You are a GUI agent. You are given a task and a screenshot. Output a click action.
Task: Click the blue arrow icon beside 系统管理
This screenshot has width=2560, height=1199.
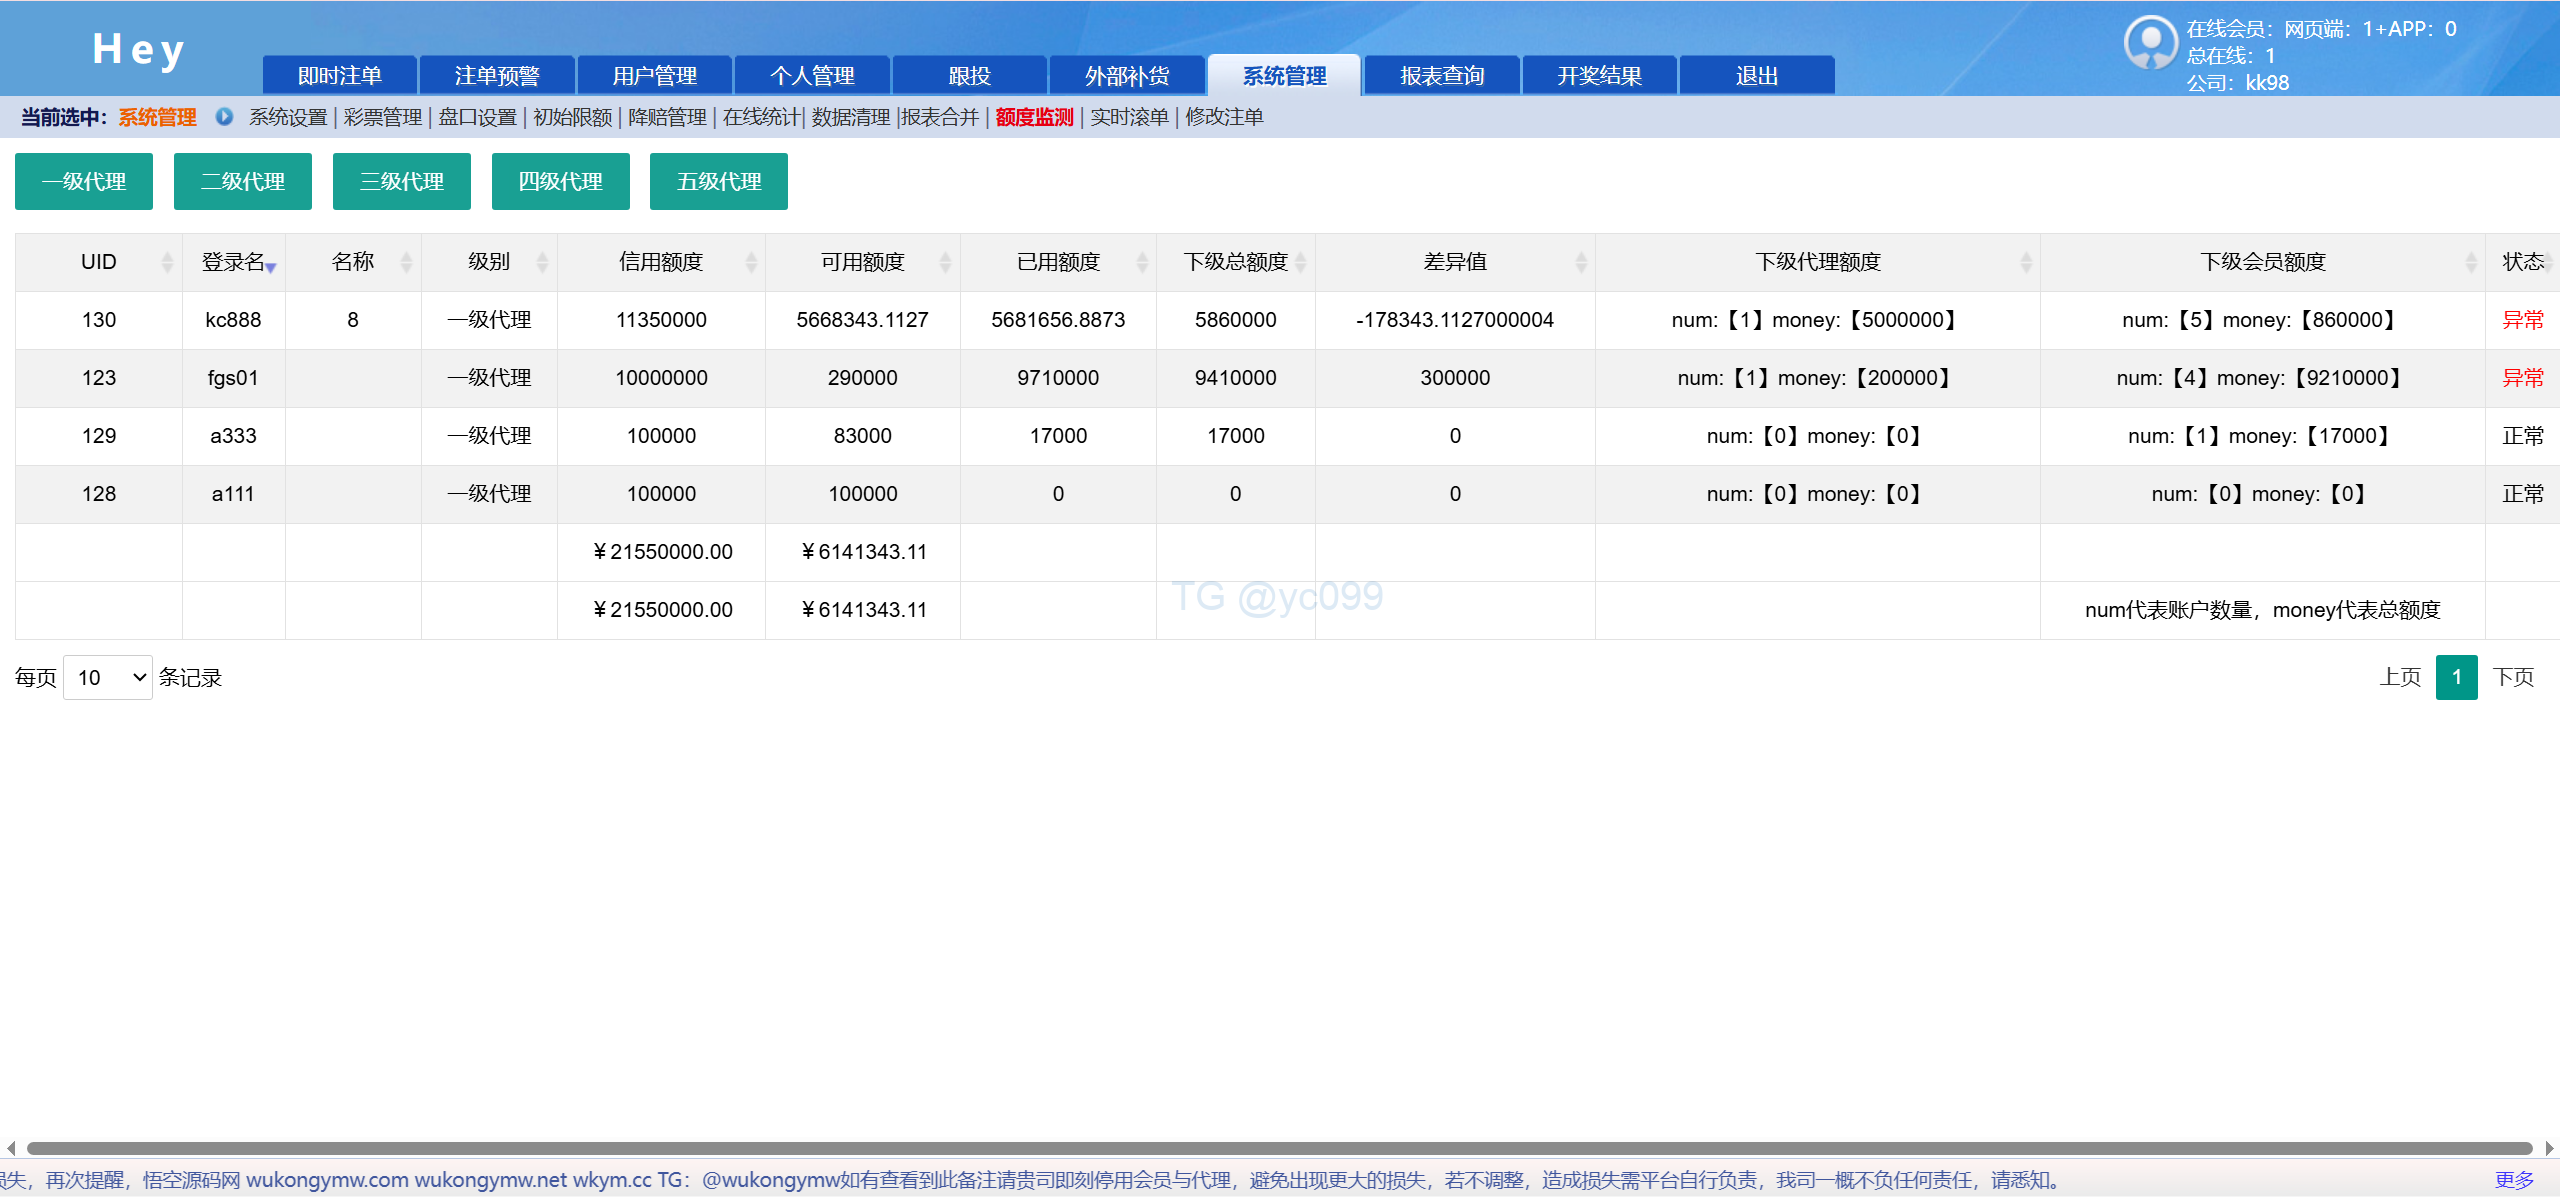click(x=224, y=117)
